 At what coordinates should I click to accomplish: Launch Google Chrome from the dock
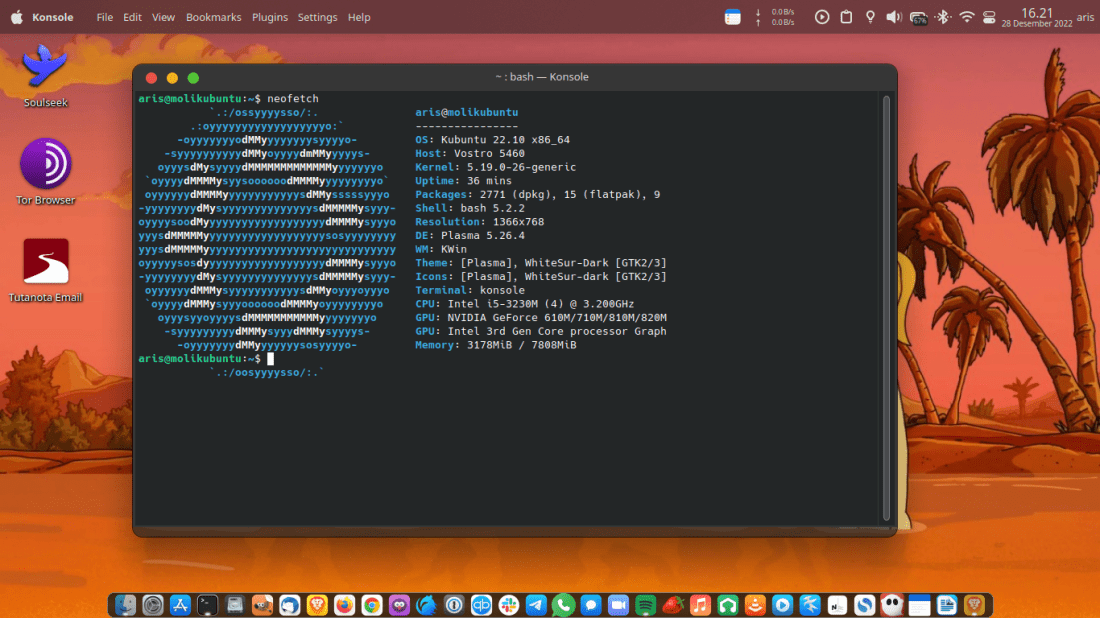371,605
